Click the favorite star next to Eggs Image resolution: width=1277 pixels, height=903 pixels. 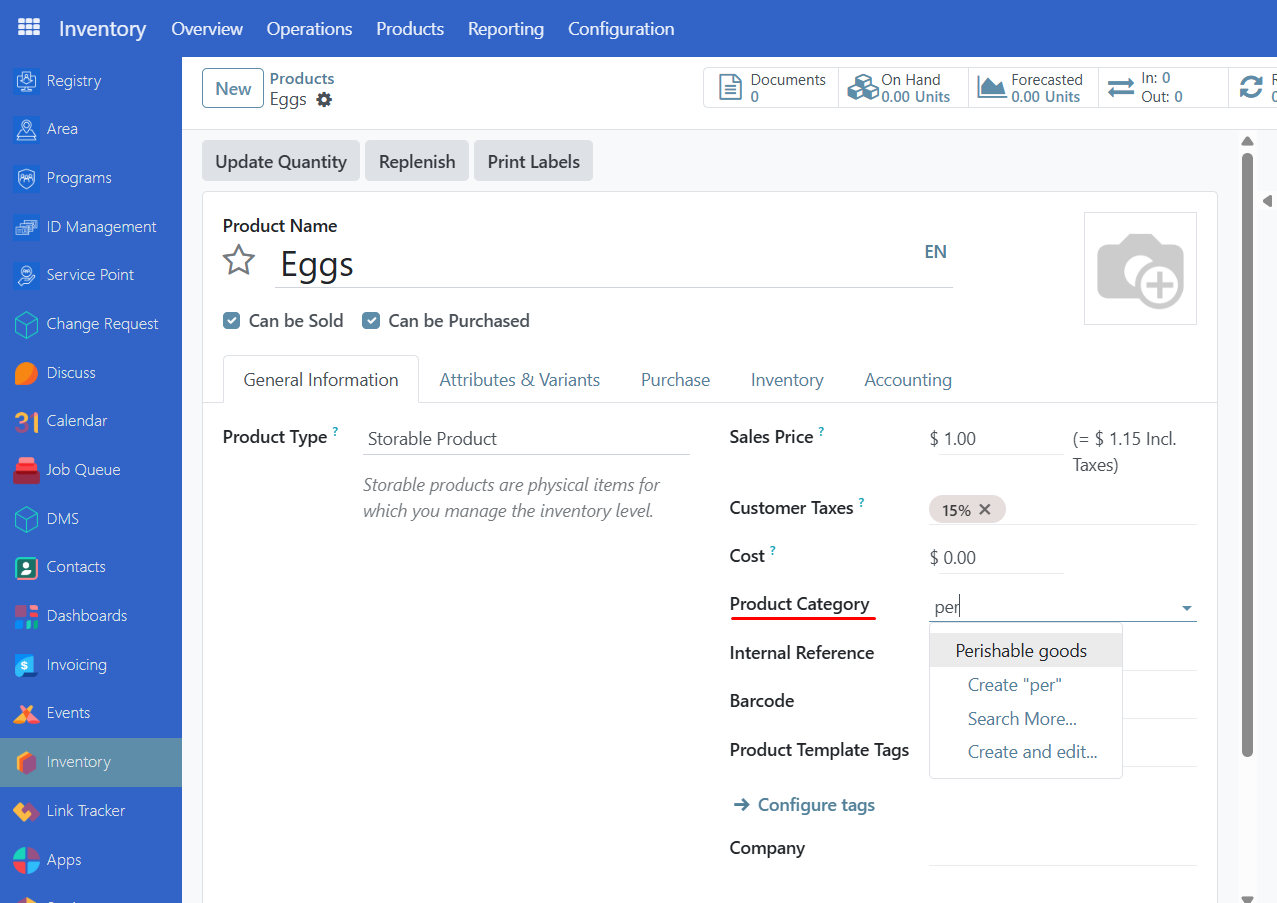(238, 261)
